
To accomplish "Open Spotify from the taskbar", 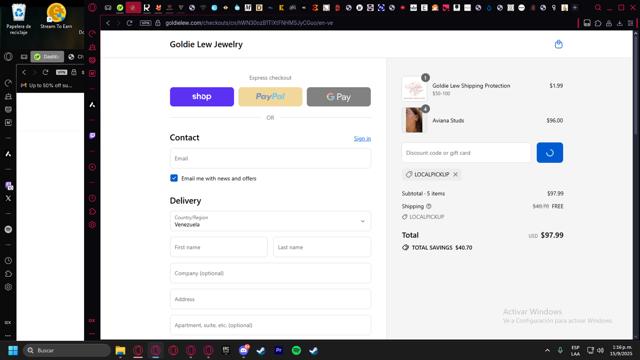I will 296,350.
